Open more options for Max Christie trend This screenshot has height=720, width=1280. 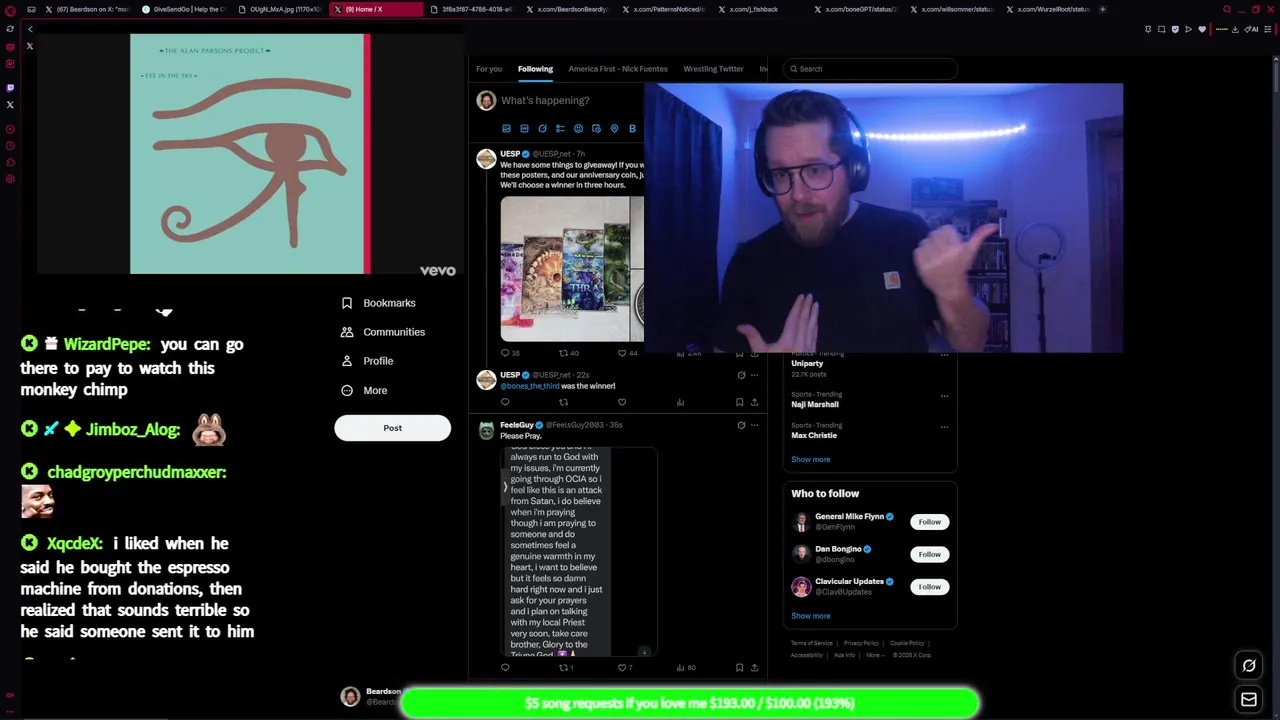(x=944, y=426)
